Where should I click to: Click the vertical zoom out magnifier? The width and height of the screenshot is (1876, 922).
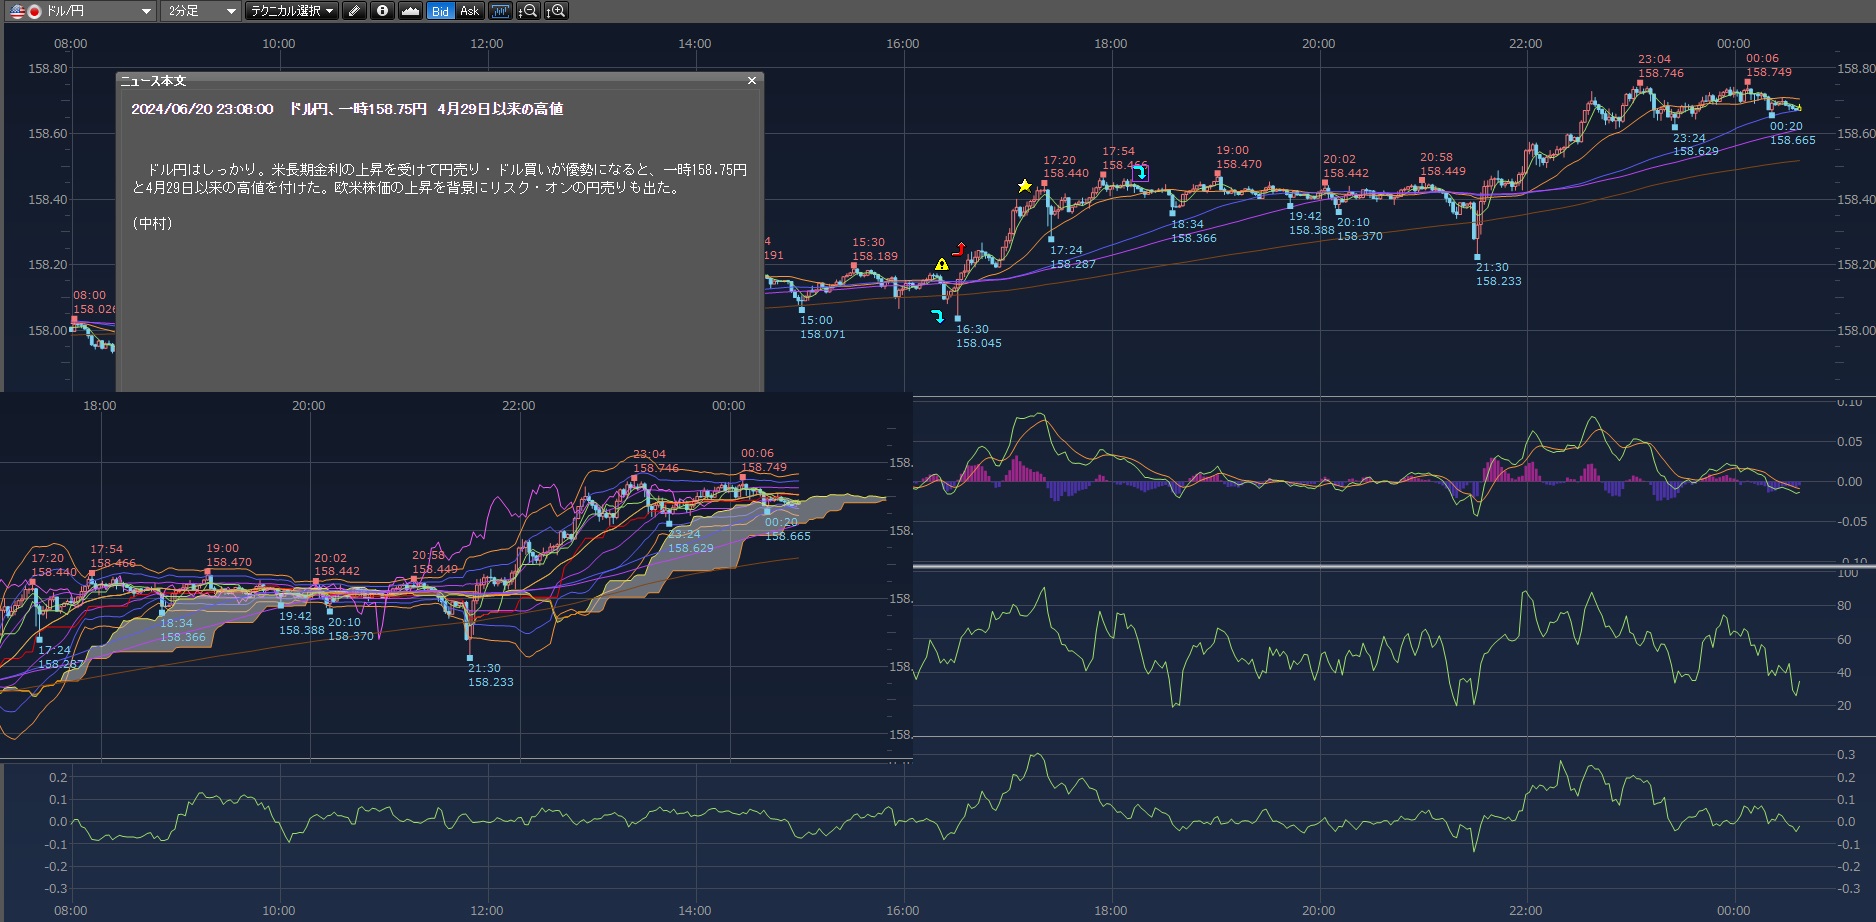coord(527,11)
